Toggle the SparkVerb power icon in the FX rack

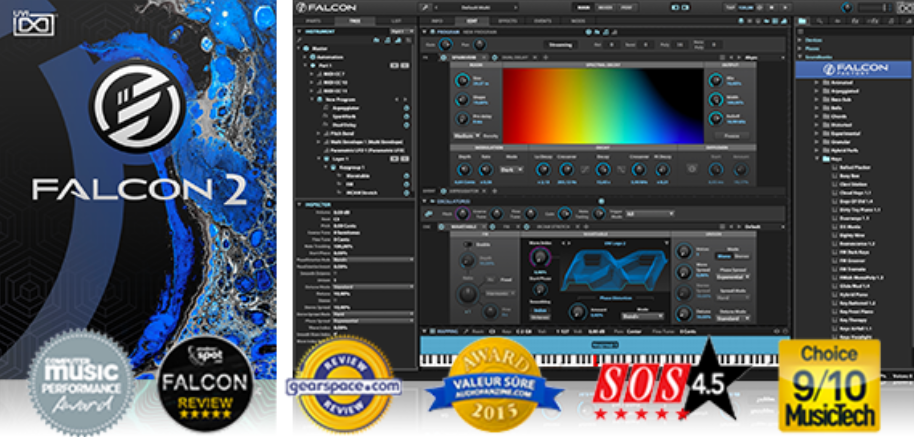coord(442,58)
